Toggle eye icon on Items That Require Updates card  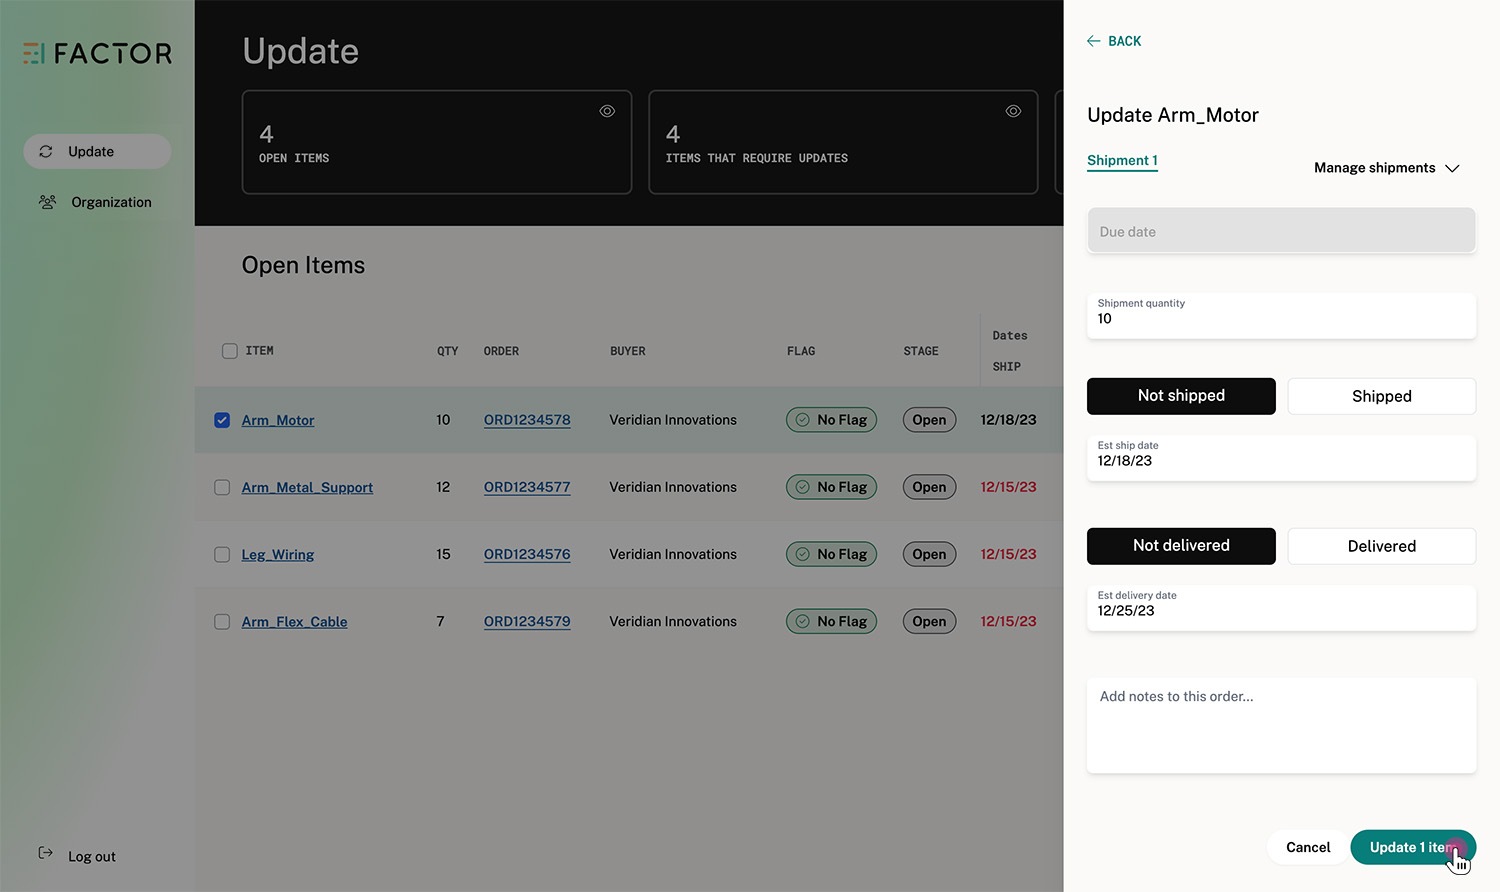pos(1013,111)
